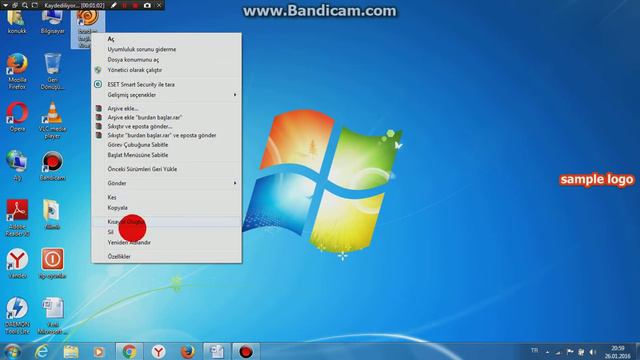Select the 'burdan başlar' desktop shortcut
The width and height of the screenshot is (640, 360).
87,29
